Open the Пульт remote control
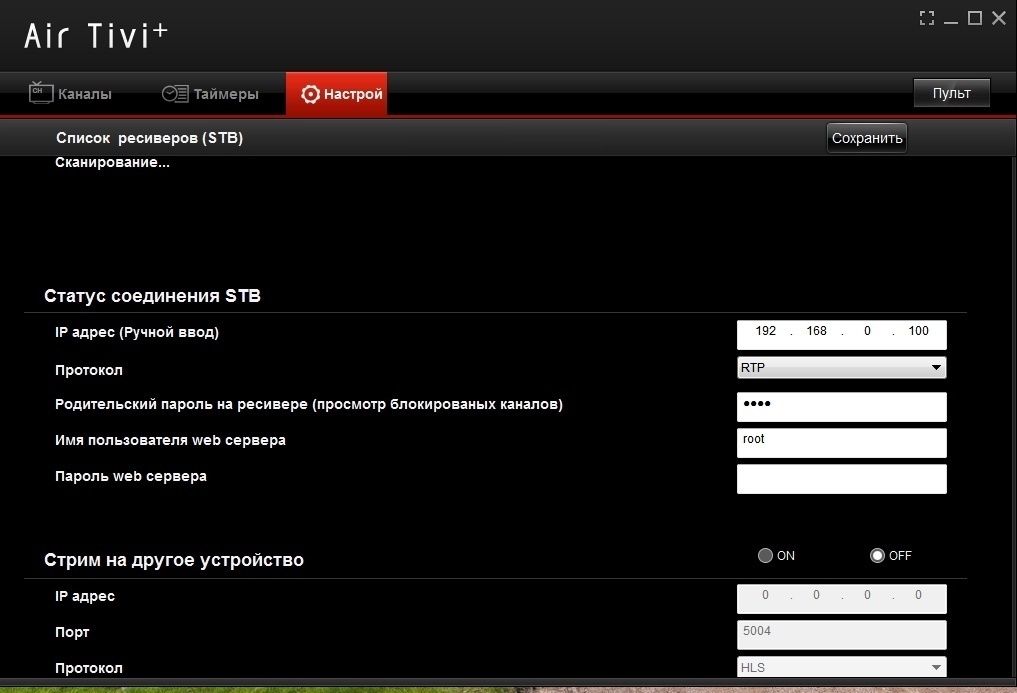The height and width of the screenshot is (693, 1017). pyautogui.click(x=951, y=93)
